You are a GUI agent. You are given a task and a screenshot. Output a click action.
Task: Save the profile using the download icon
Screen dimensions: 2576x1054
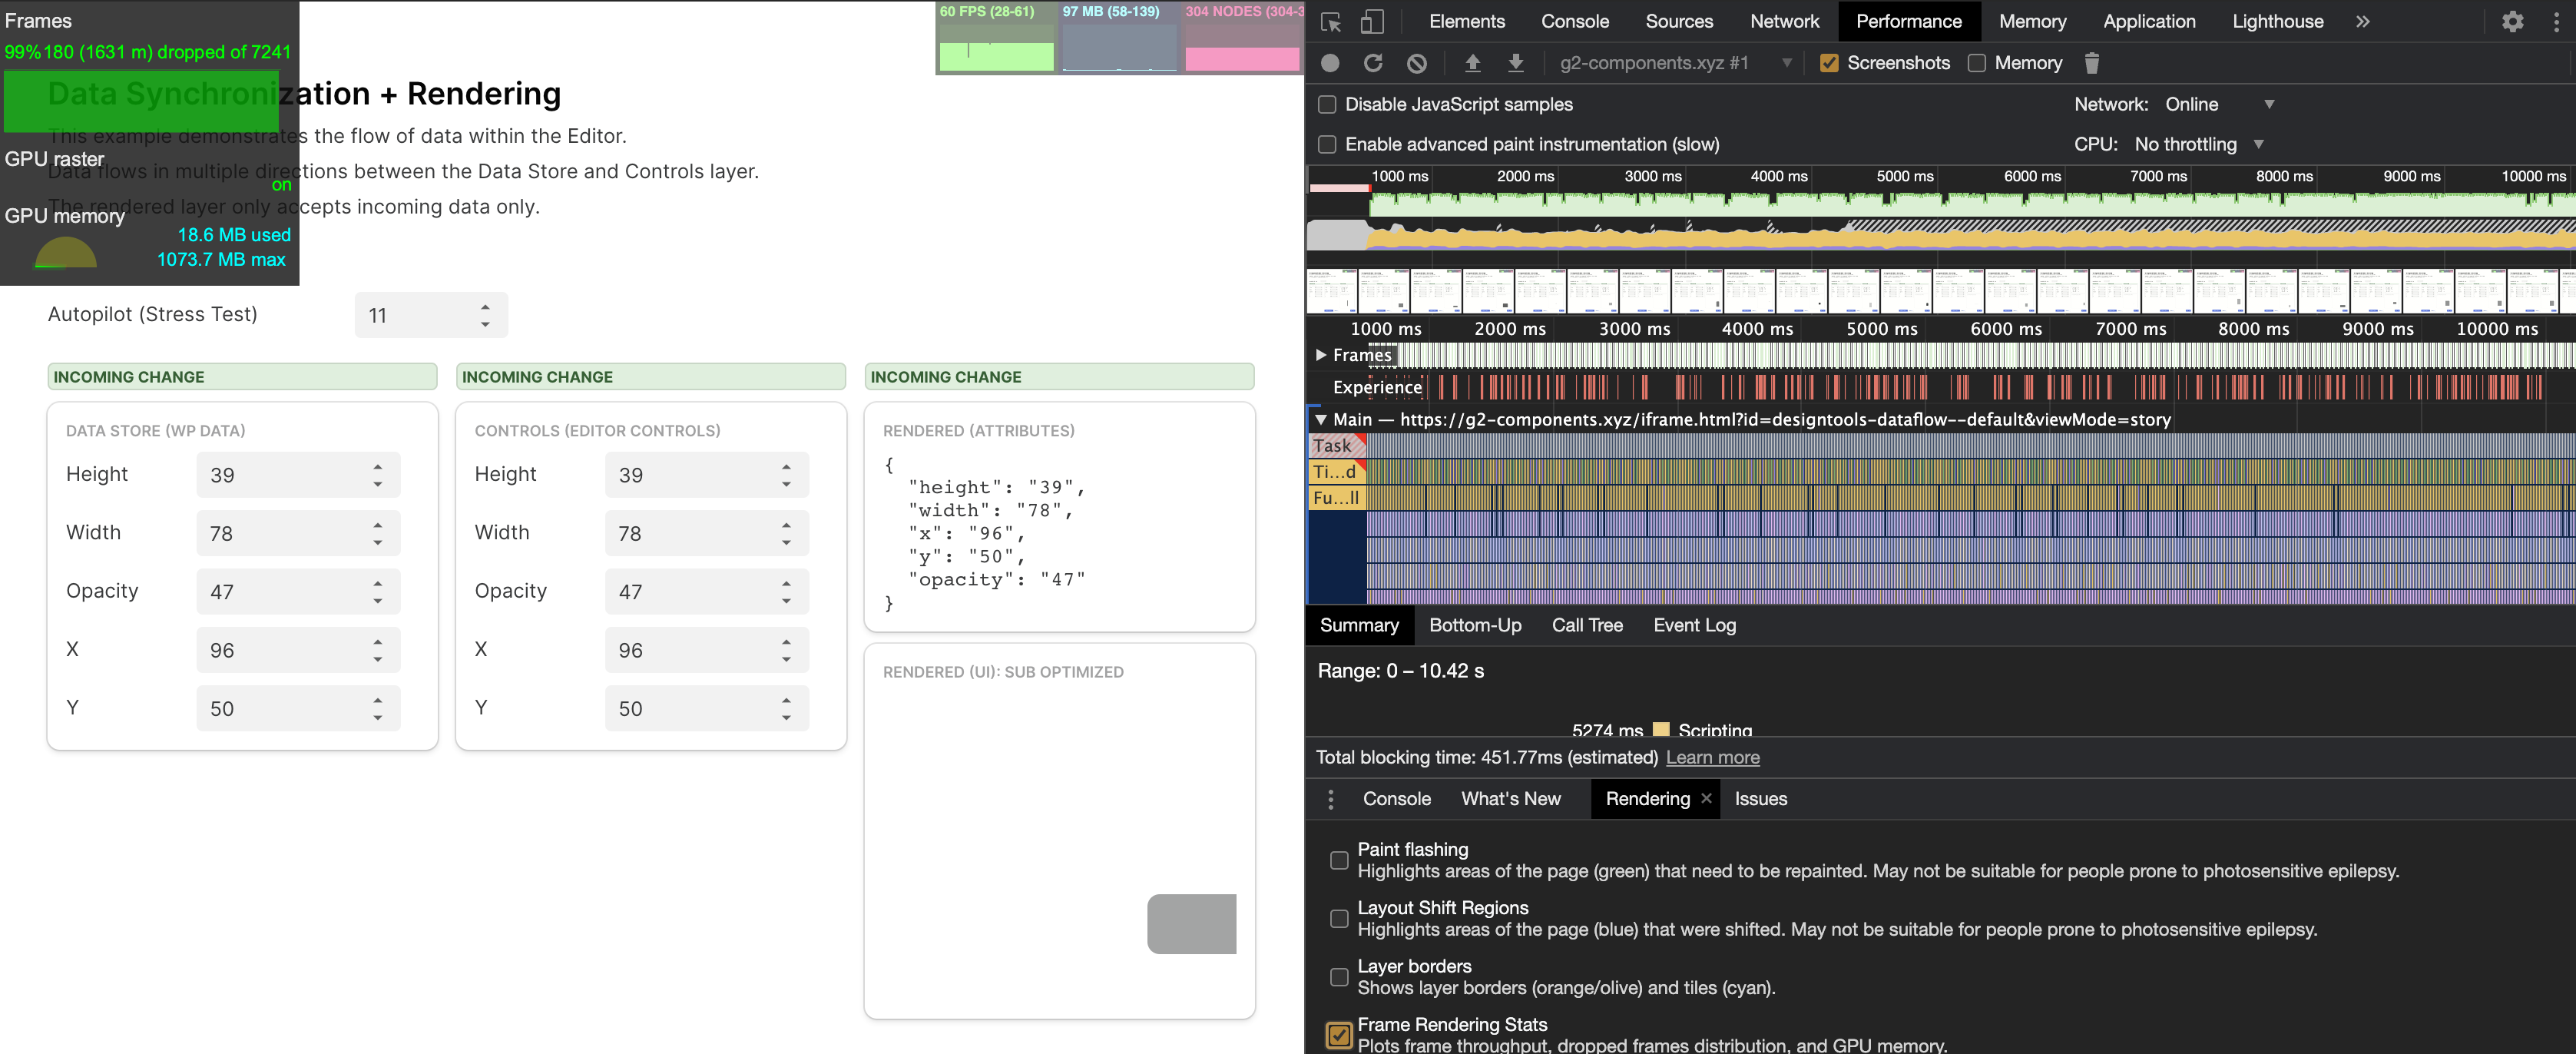click(x=1516, y=62)
